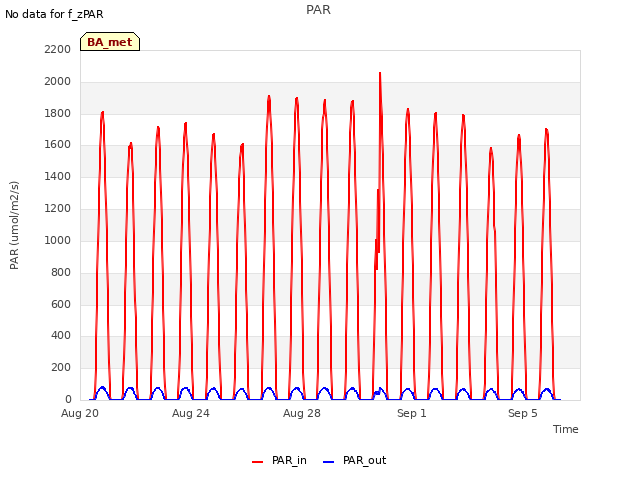Click the 200 y-axis tick label
640x480 pixels.
(x=61, y=367)
